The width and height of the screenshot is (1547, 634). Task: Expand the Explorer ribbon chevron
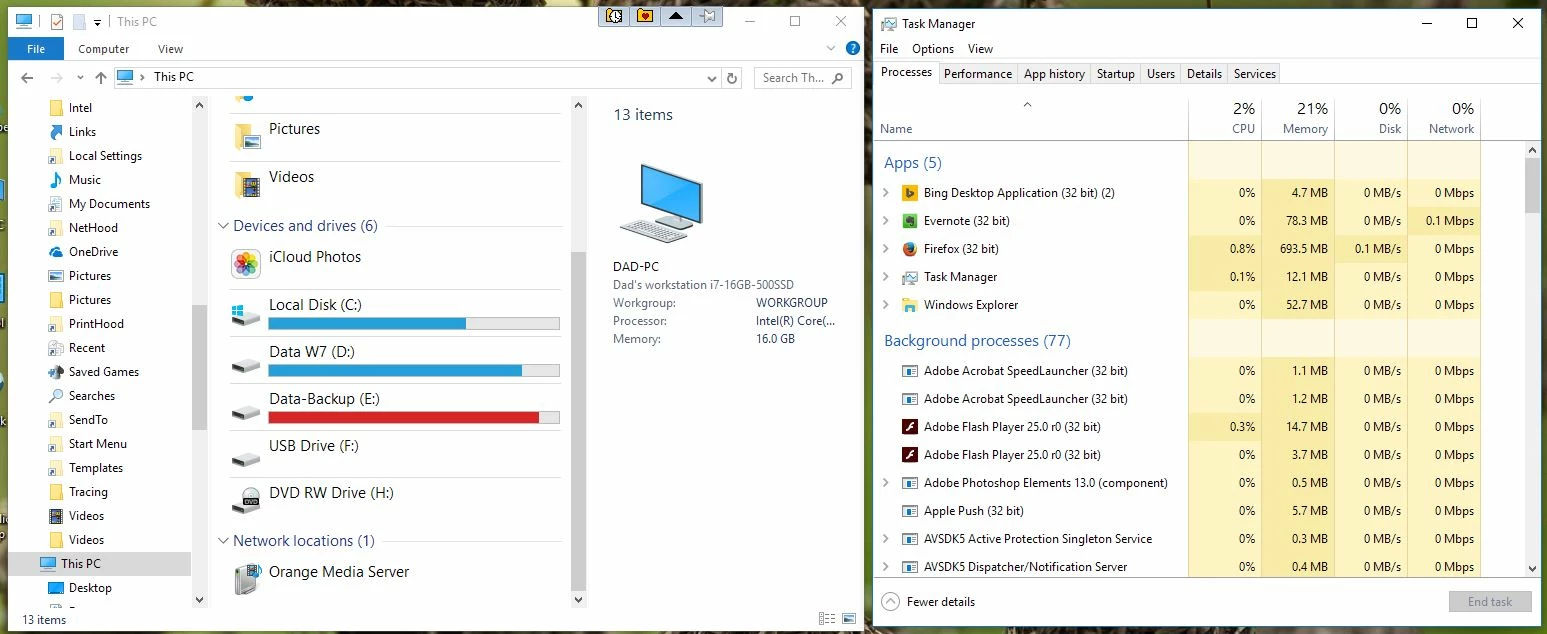pyautogui.click(x=831, y=48)
